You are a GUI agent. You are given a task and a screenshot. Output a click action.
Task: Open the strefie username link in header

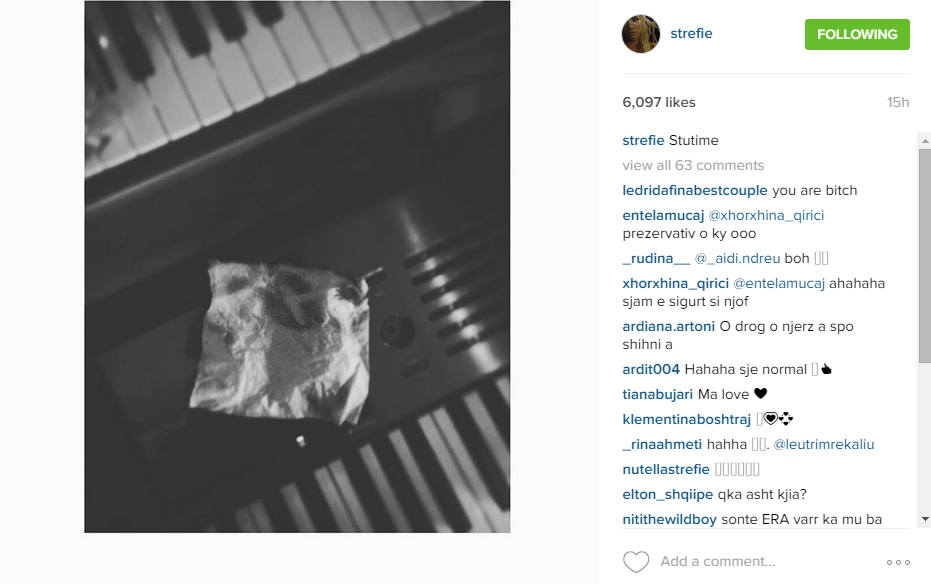click(x=691, y=33)
